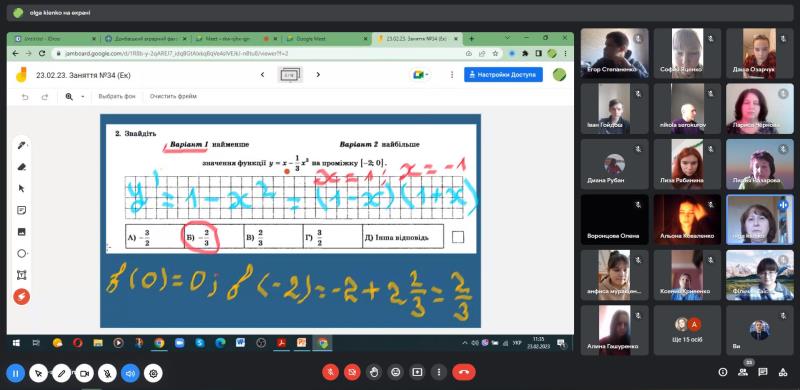Image resolution: width=800 pixels, height=390 pixels.
Task: Open Jamboard three-dot more menu
Action: tap(452, 75)
